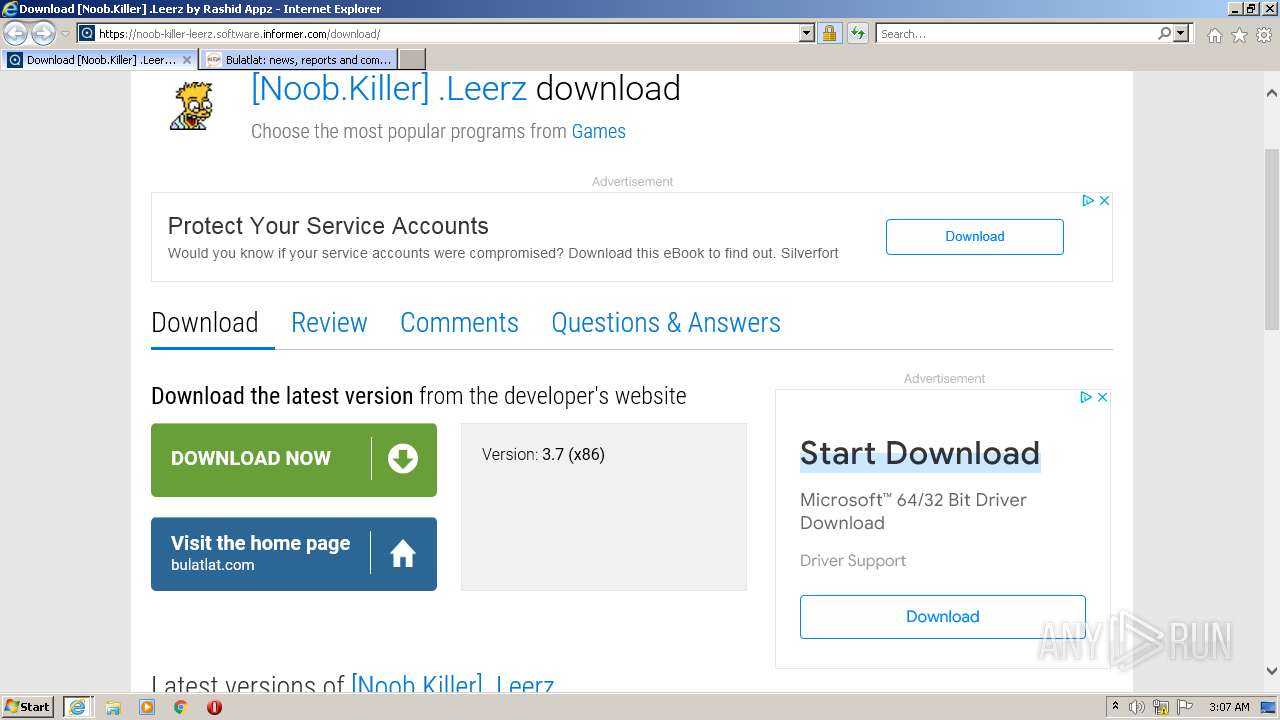Click the Start Download ad headline
Image resolution: width=1280 pixels, height=720 pixels.
point(920,453)
